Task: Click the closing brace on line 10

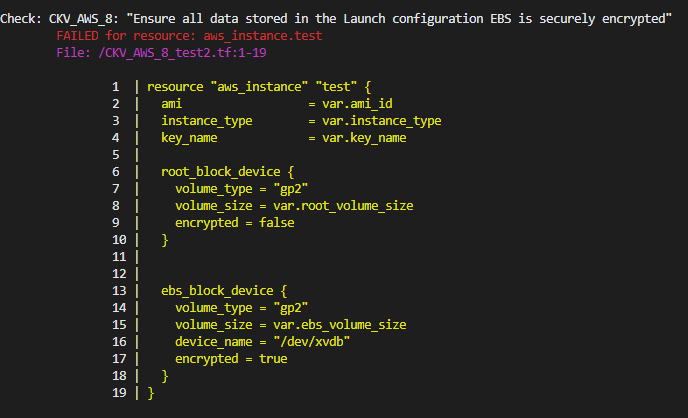Action: coord(165,240)
